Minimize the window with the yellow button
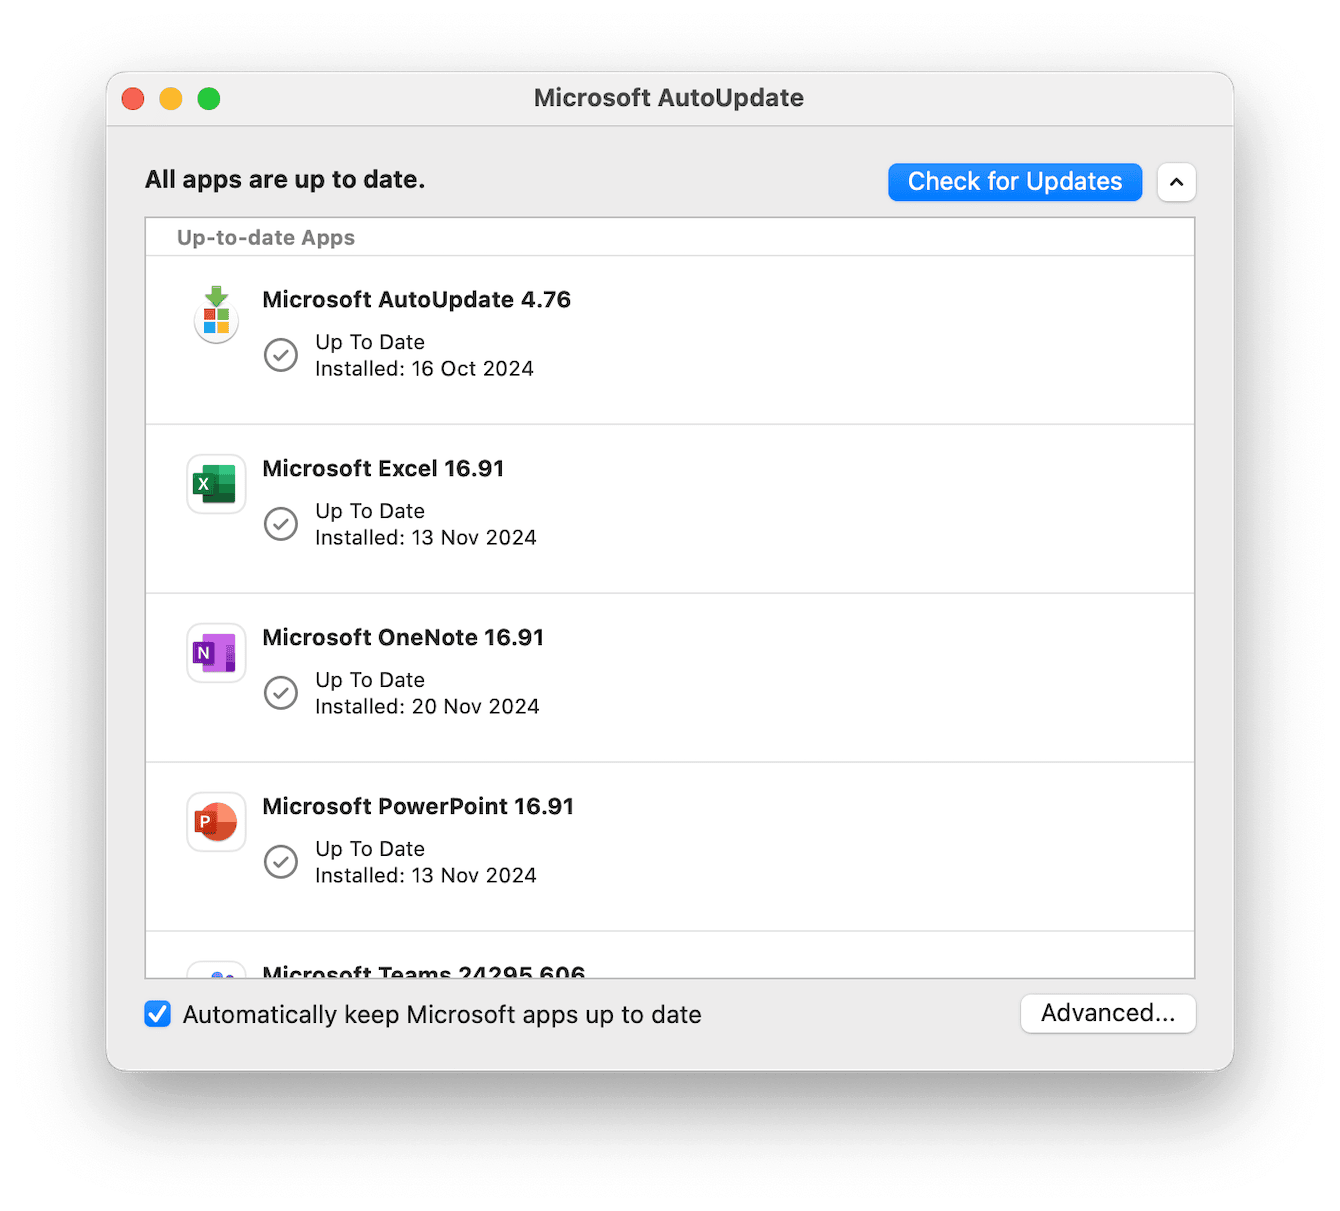 tap(170, 98)
